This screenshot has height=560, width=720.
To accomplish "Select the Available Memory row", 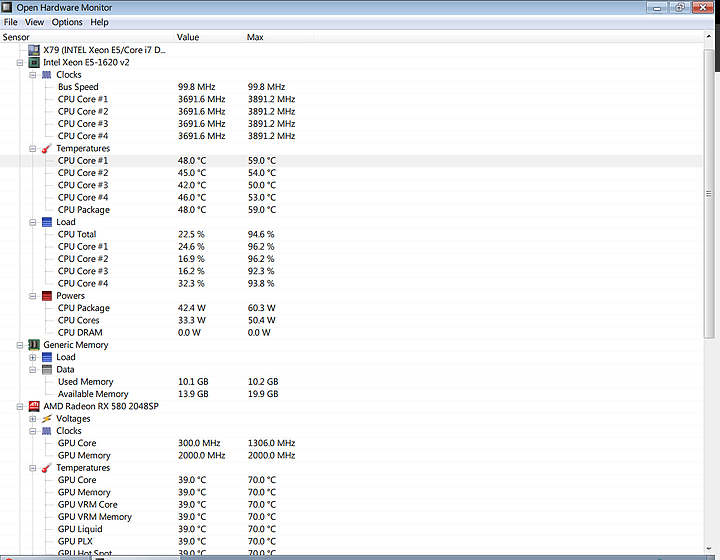I will click(x=351, y=394).
